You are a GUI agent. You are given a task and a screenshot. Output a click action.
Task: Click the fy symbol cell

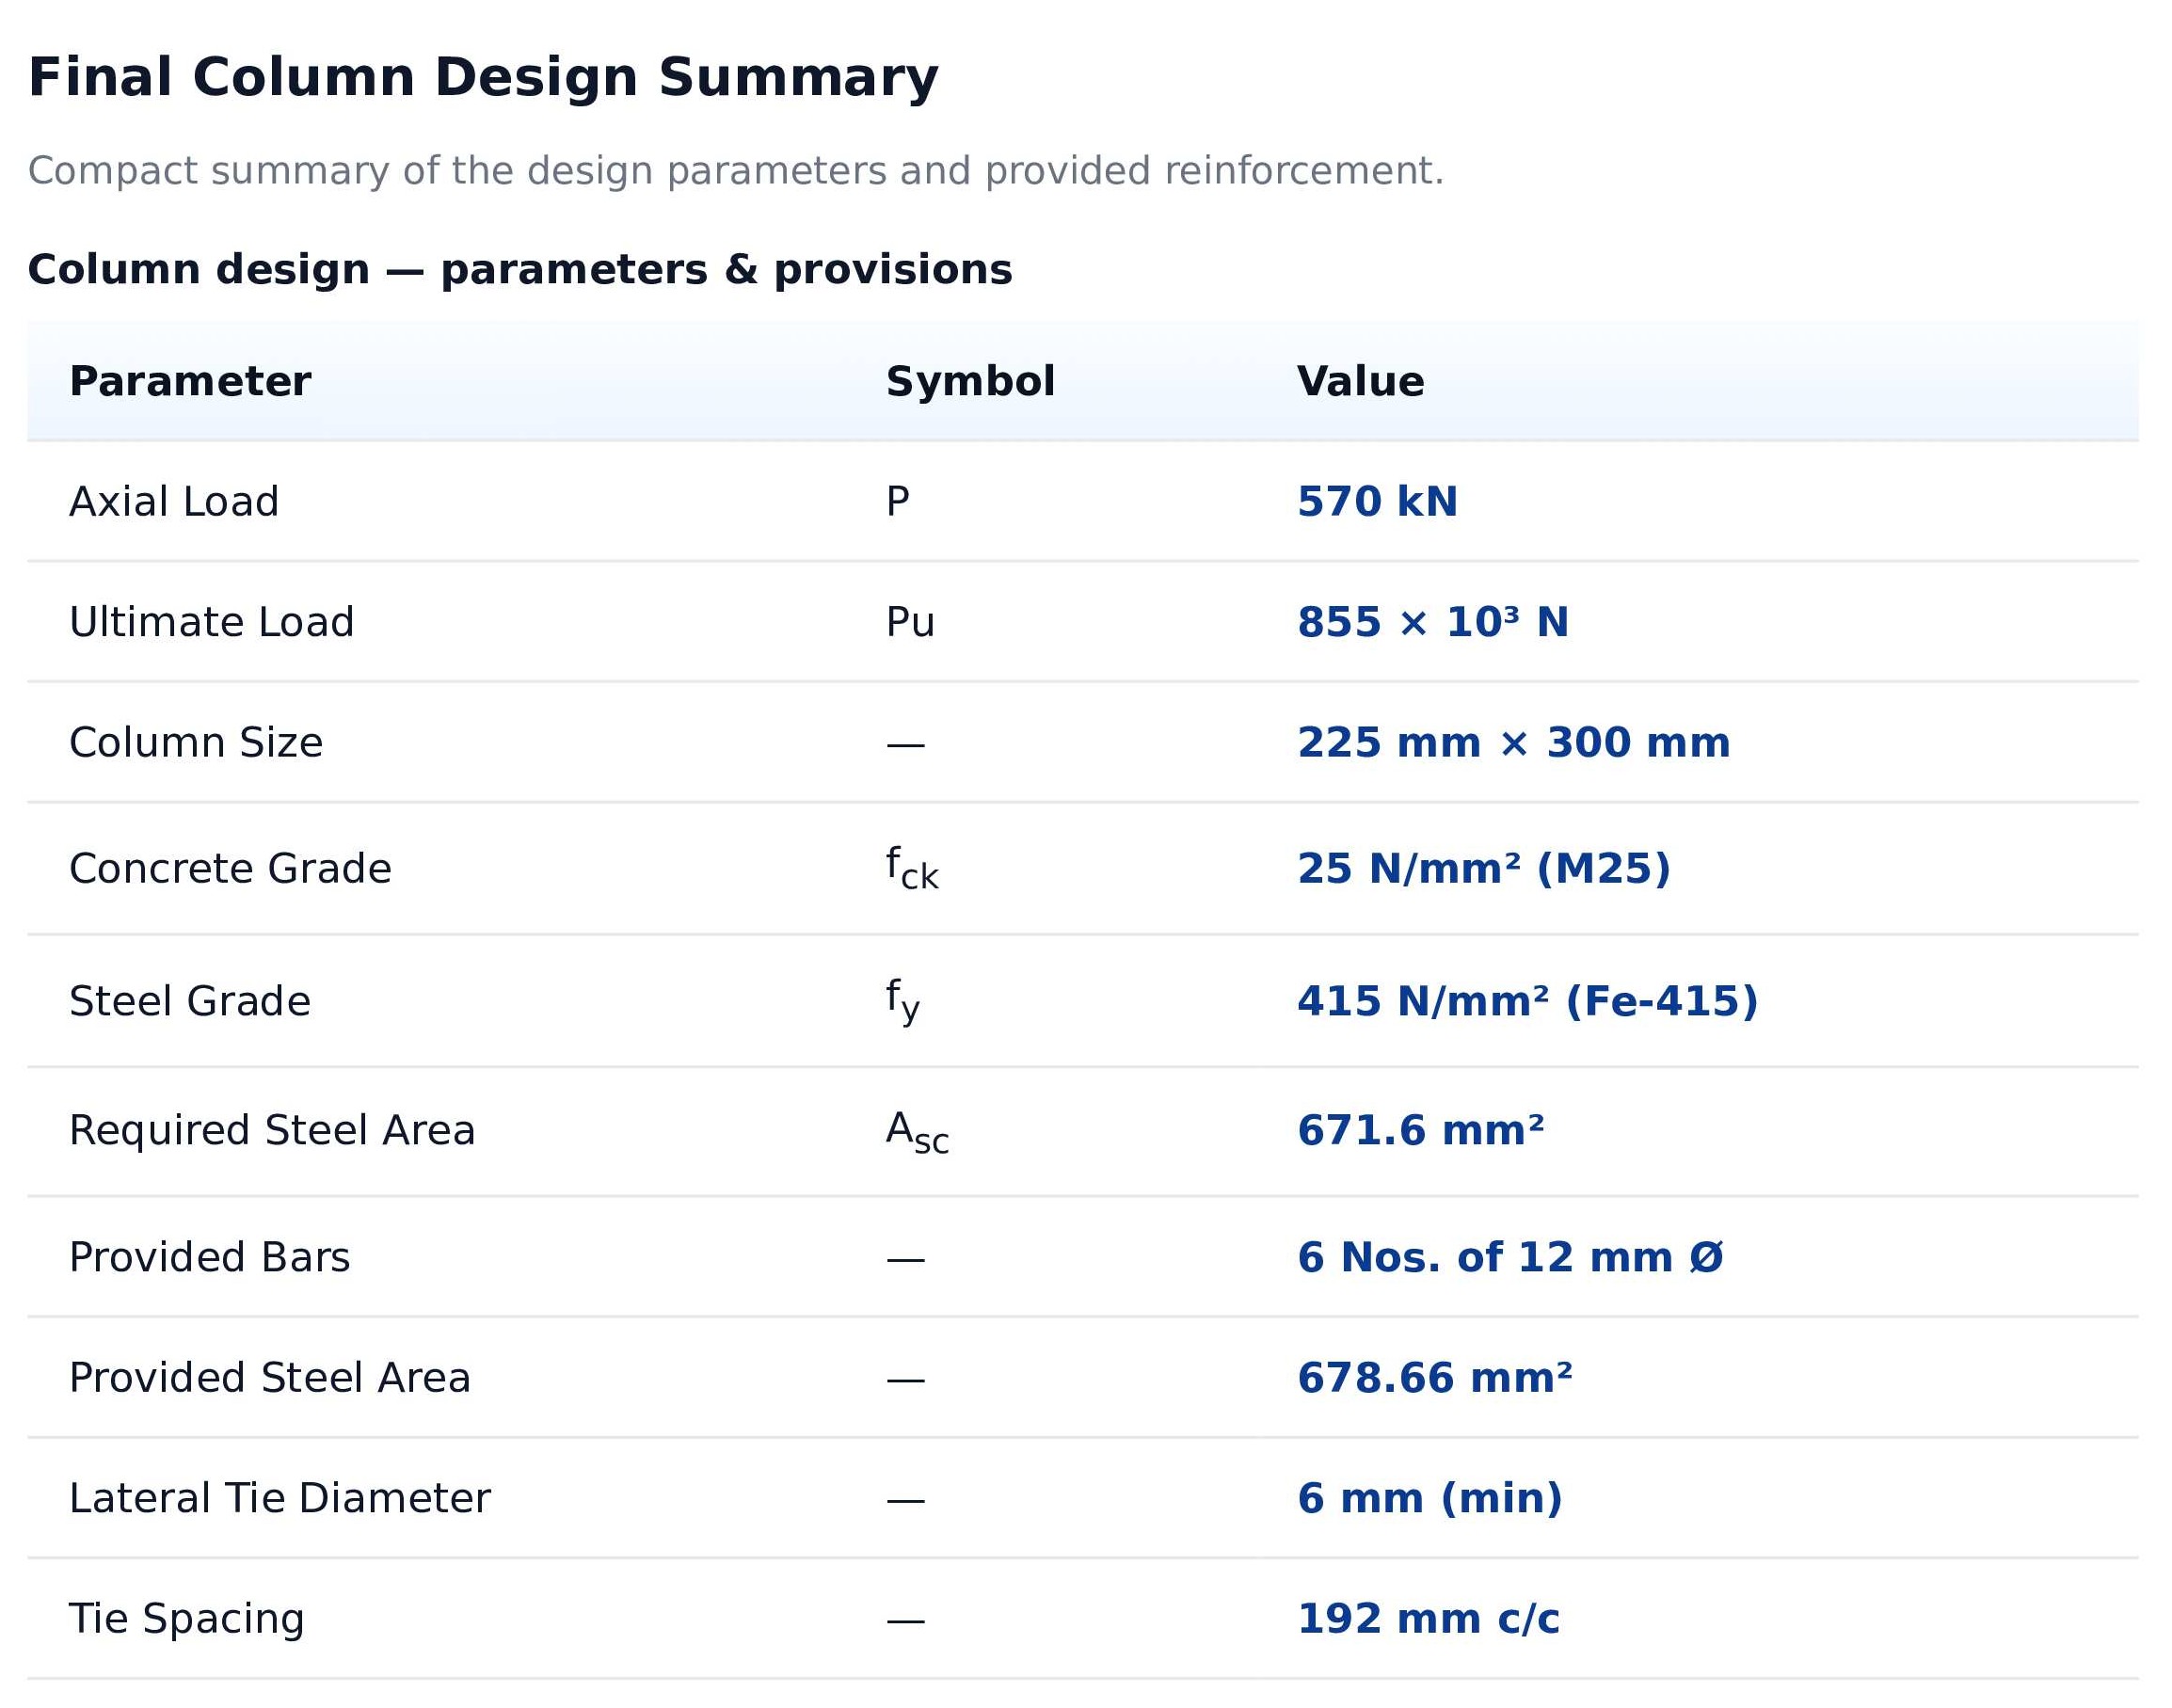[x=902, y=1001]
